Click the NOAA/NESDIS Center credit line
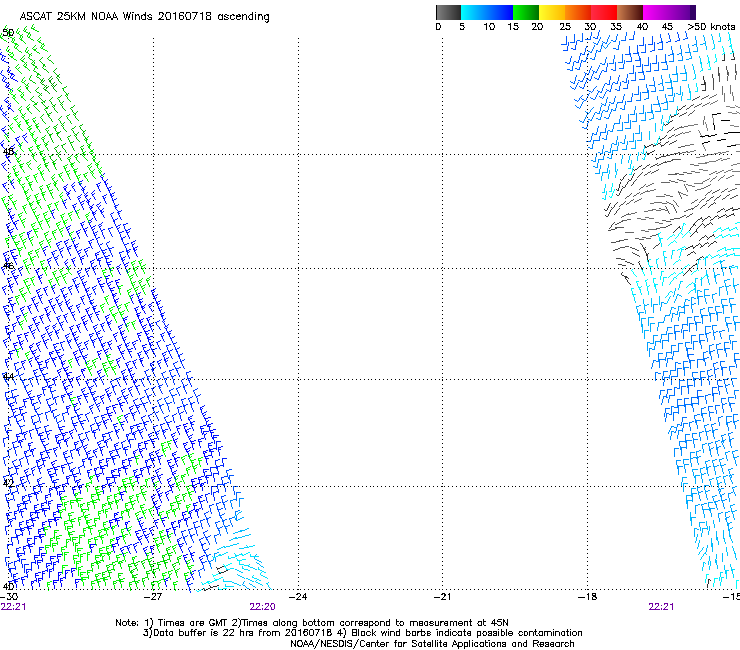Image resolution: width=740 pixels, height=650 pixels. coord(432,644)
